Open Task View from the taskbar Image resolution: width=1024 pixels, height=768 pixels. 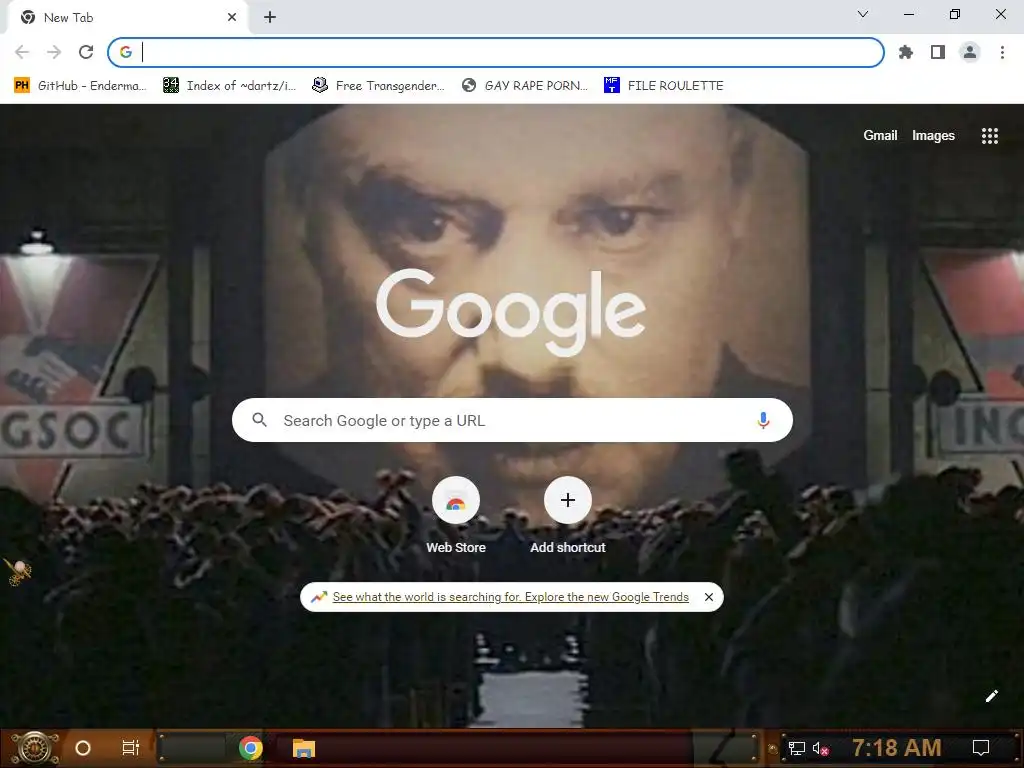[131, 748]
